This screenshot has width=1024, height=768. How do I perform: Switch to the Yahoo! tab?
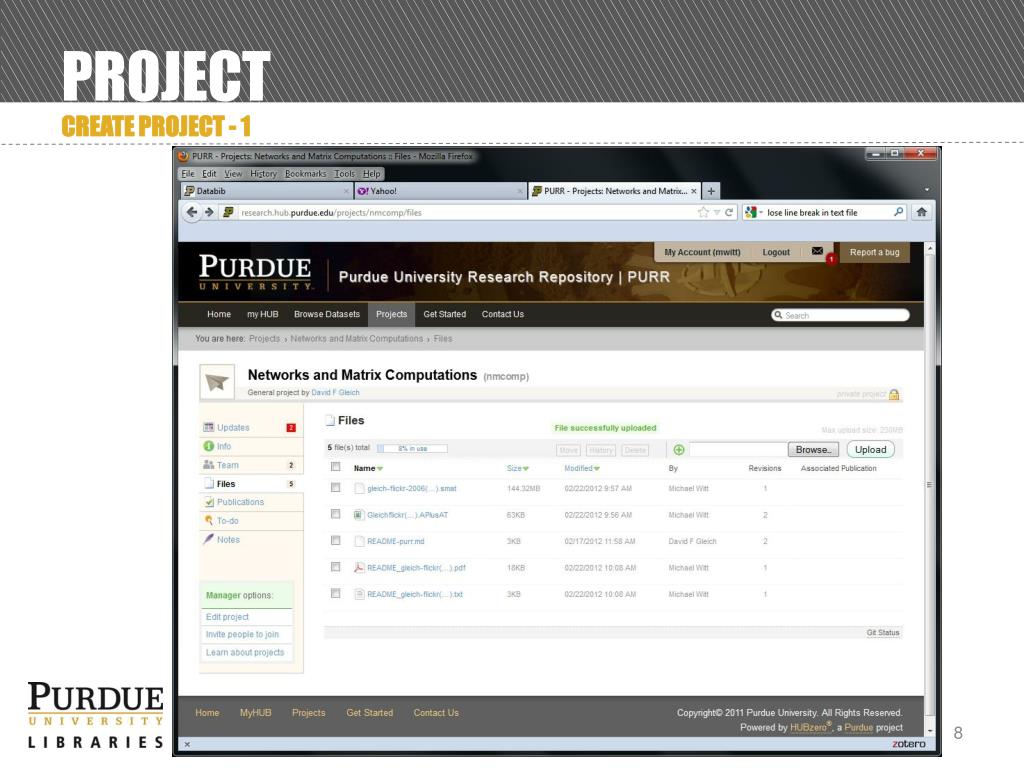[x=440, y=191]
